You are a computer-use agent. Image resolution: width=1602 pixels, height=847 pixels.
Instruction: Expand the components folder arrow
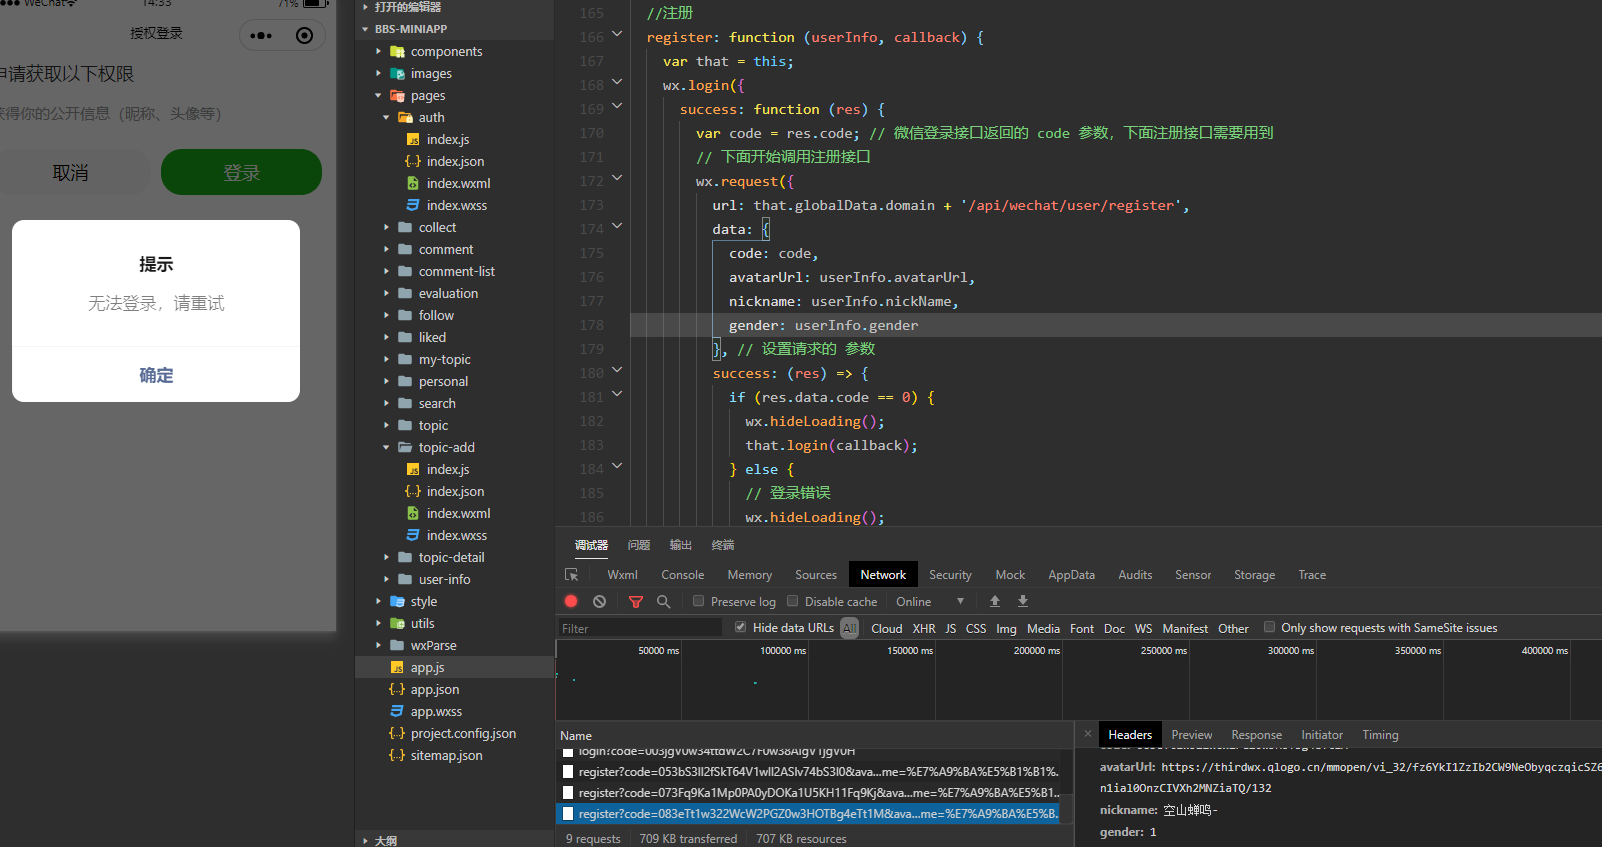(x=378, y=52)
